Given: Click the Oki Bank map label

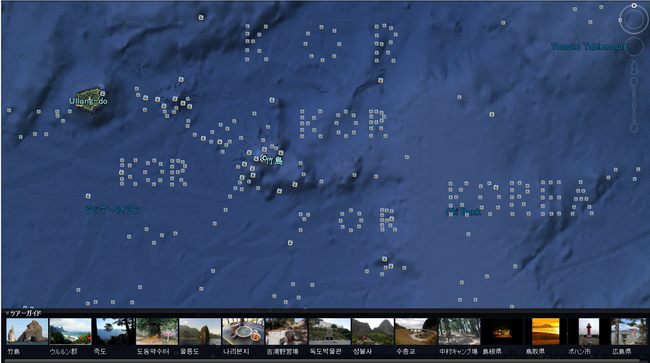Looking at the screenshot, I should pyautogui.click(x=463, y=212).
